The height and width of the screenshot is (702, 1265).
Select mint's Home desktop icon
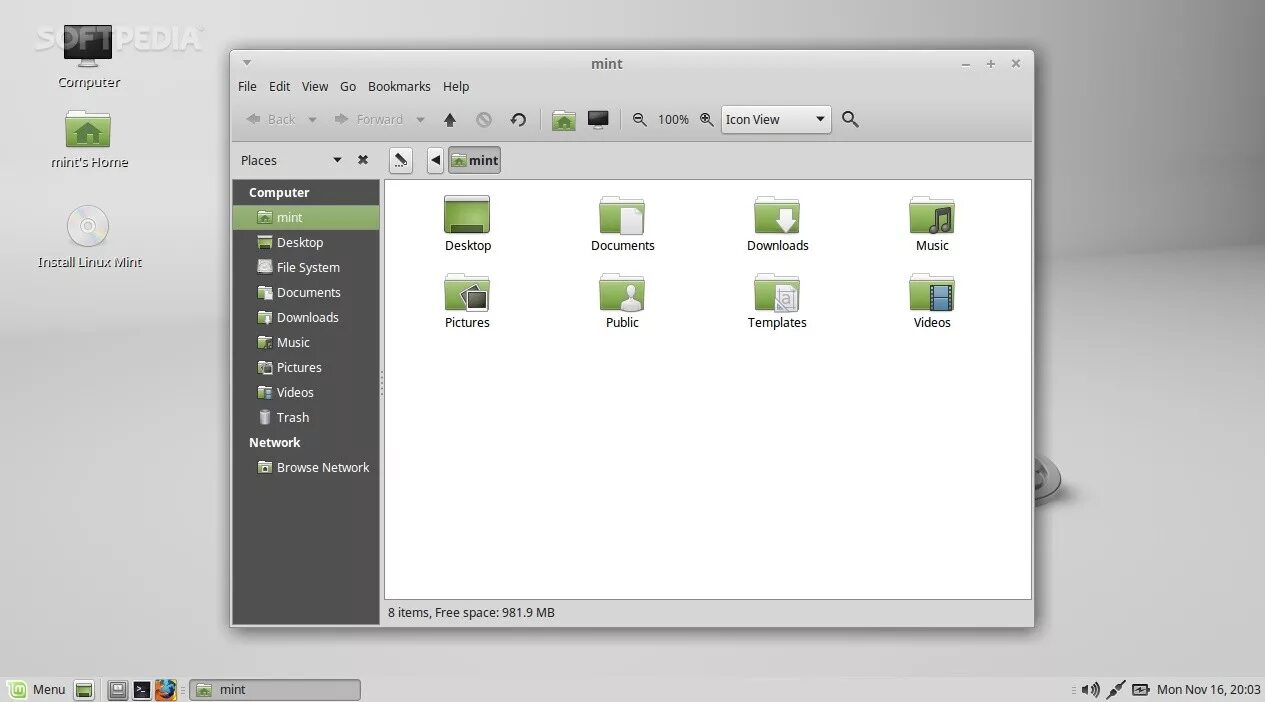(x=88, y=128)
